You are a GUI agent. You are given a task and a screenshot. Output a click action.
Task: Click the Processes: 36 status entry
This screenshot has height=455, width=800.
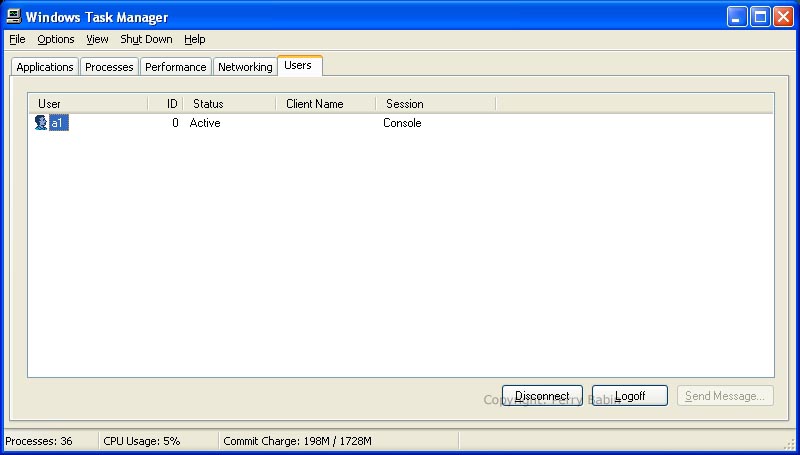(x=39, y=441)
